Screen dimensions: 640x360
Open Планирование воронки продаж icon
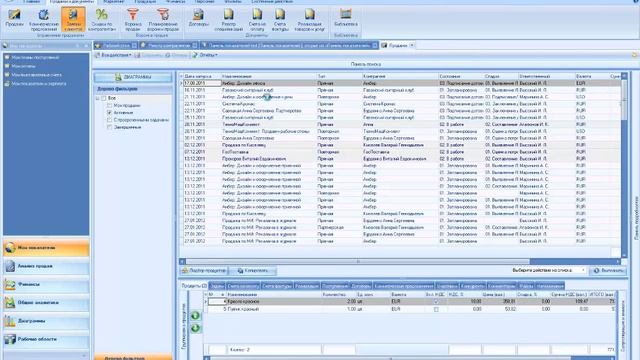(x=163, y=19)
